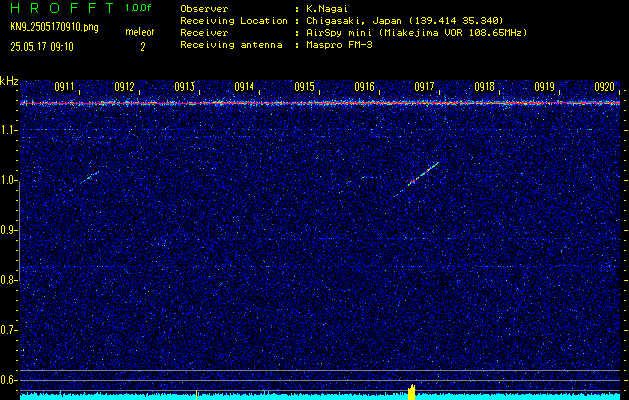629x400 pixels.
Task: Click the meteor count label
Action: click(x=140, y=32)
